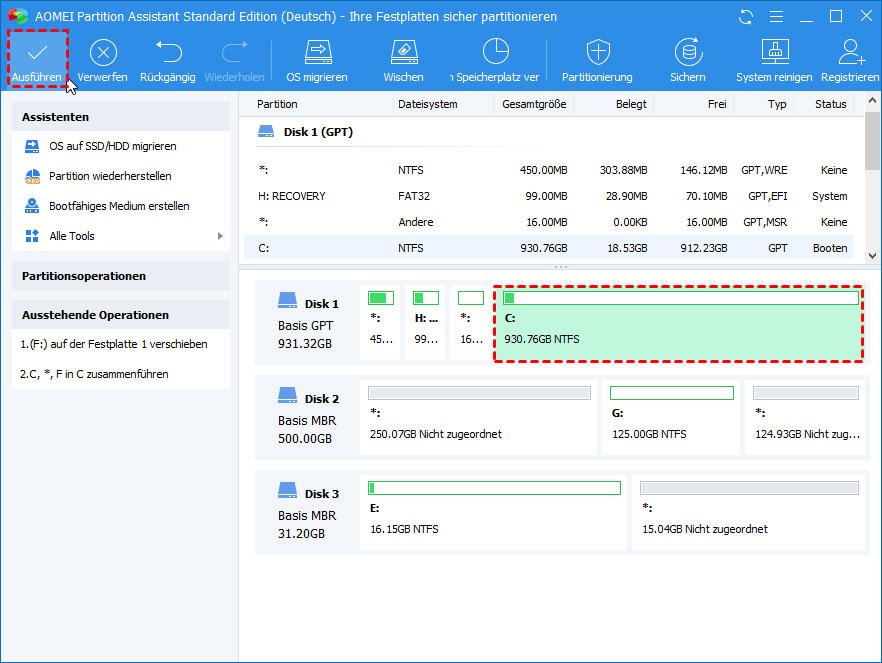Screen dimensions: 882x663
Task: Open Partition wiederherstellen wizard
Action: [110, 176]
